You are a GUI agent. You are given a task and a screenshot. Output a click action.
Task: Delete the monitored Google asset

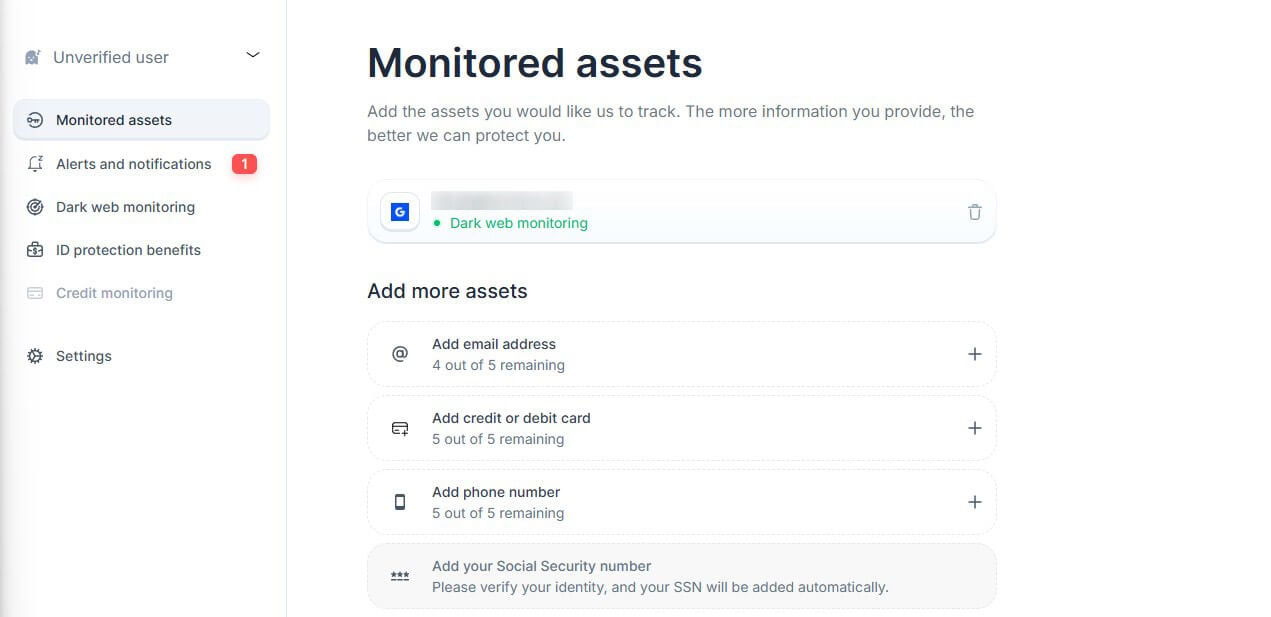click(x=974, y=211)
